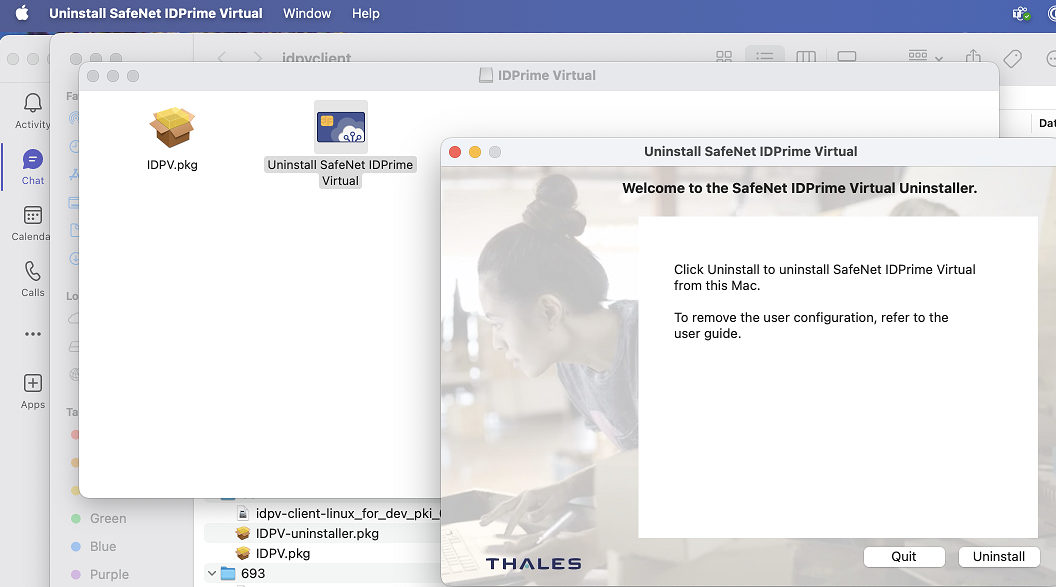Select IDPV-uninstaller.pkg in the file list
Screen dimensions: 1056x587
[x=317, y=533]
